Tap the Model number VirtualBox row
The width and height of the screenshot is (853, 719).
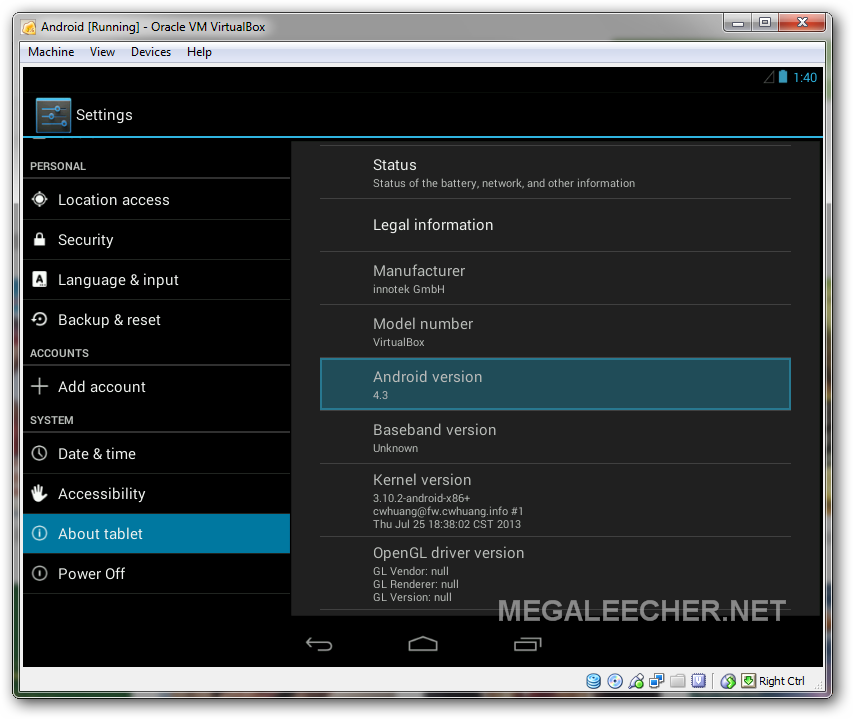[x=555, y=331]
